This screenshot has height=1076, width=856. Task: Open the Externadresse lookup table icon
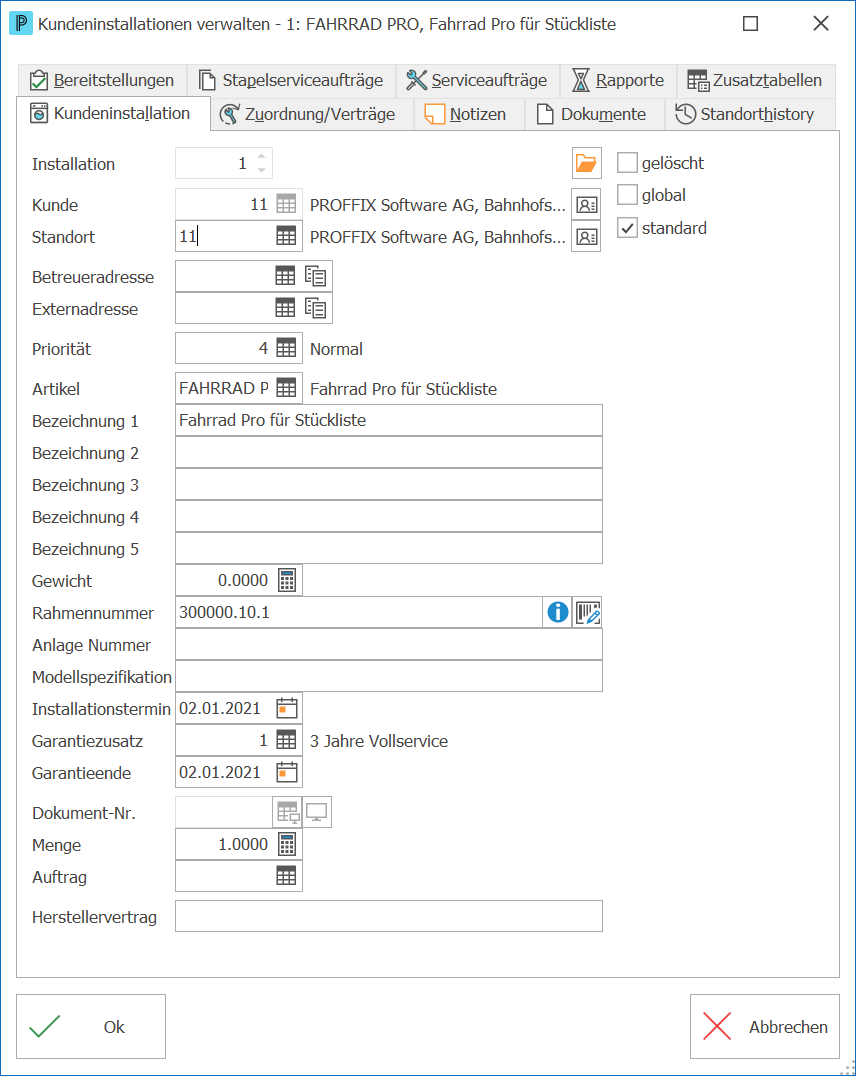point(285,309)
